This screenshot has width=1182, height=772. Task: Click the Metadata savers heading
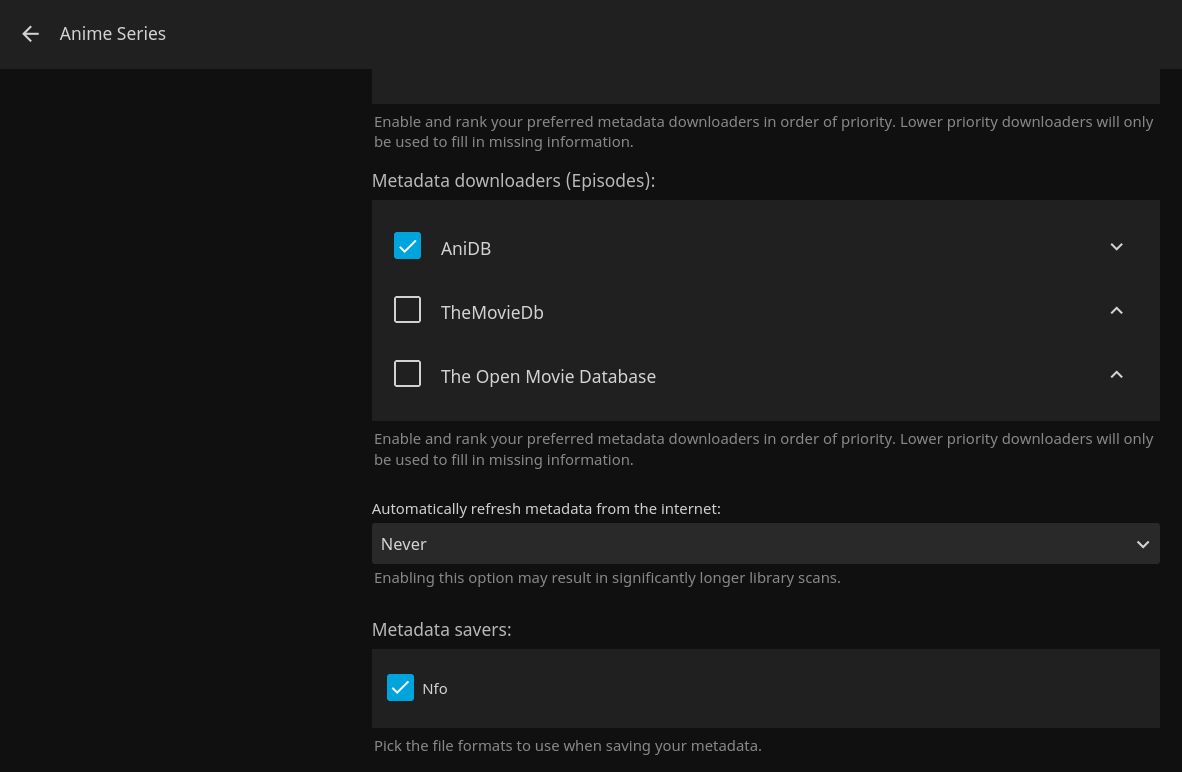(441, 629)
